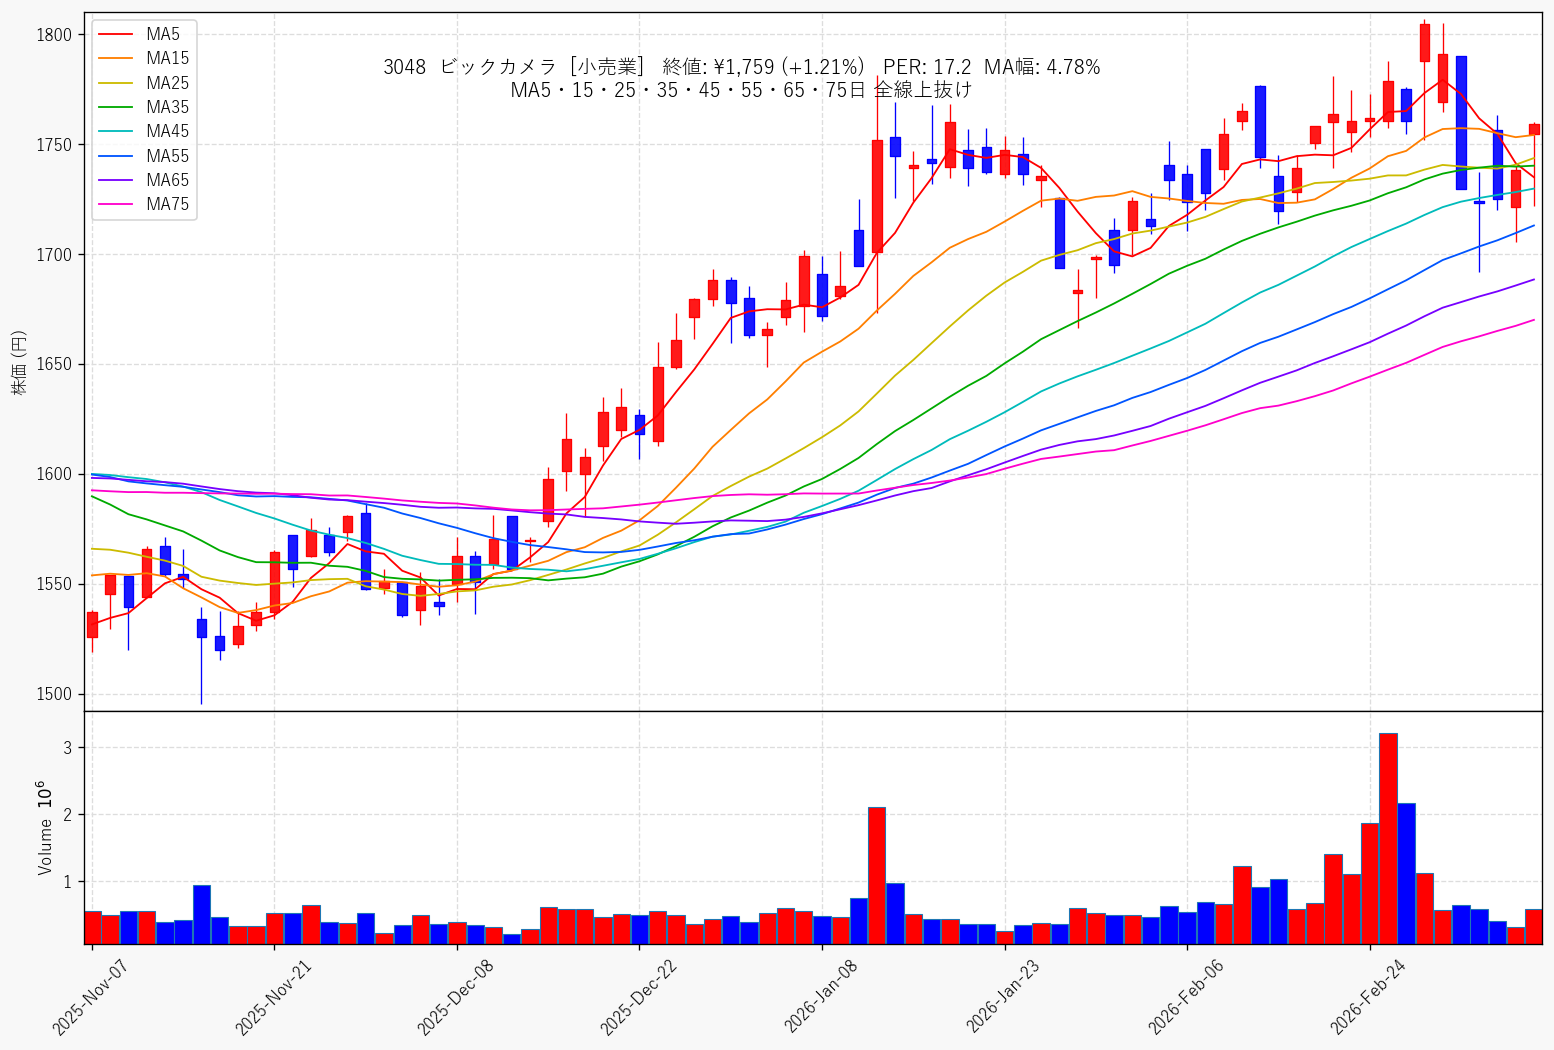Screen dimensions: 1554x1050
Task: Click the 1800 price axis label
Action: pos(53,35)
